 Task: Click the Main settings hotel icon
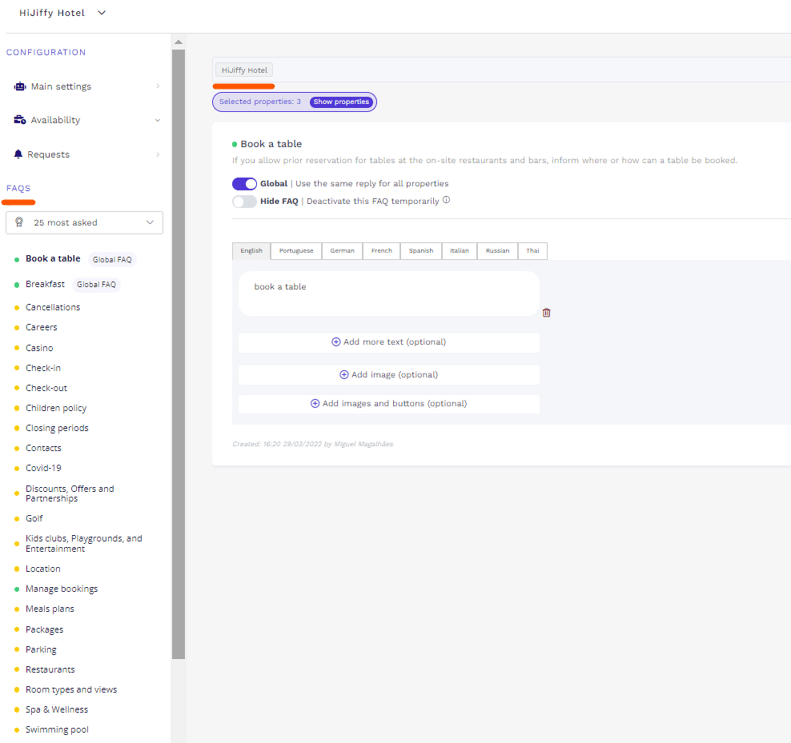pos(20,87)
